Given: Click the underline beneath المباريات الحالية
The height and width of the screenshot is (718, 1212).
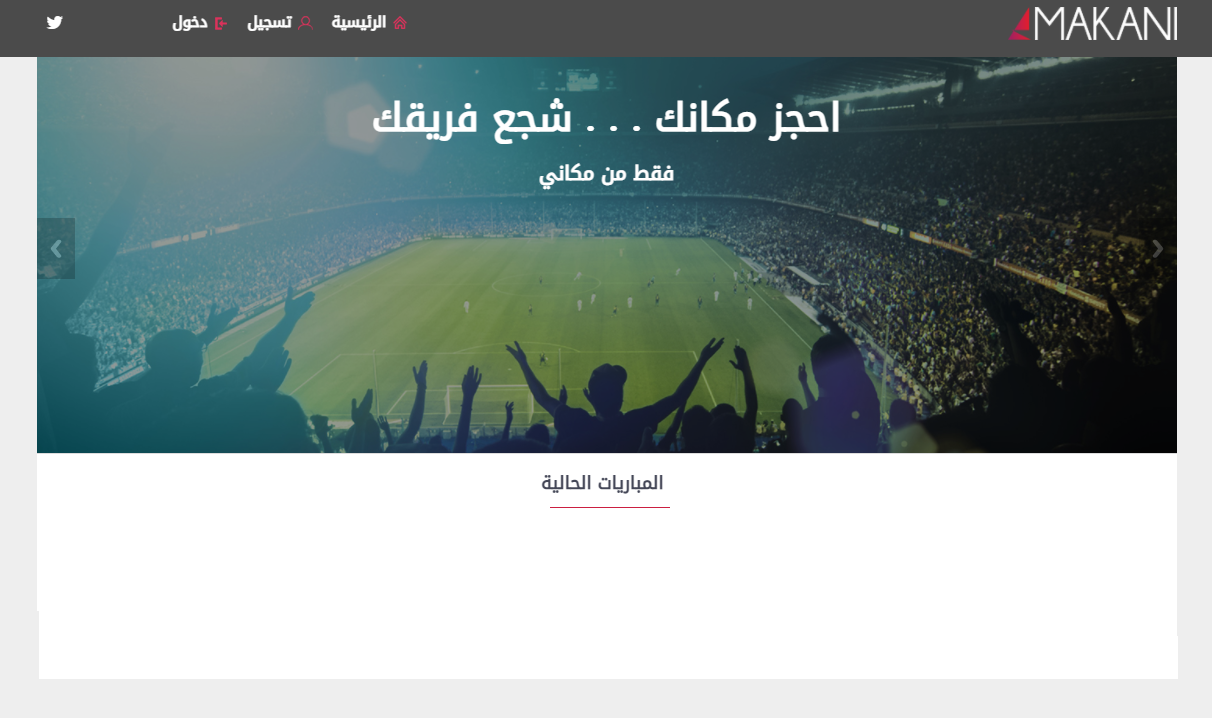Looking at the screenshot, I should pos(610,507).
